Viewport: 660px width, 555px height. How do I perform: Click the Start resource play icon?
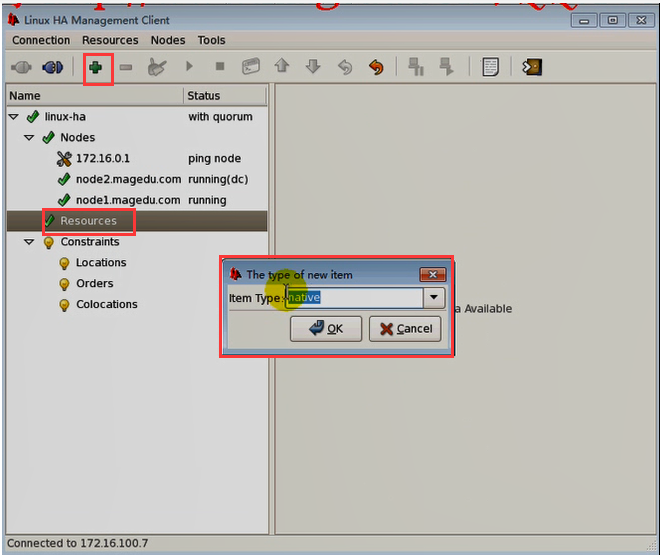pyautogui.click(x=189, y=66)
